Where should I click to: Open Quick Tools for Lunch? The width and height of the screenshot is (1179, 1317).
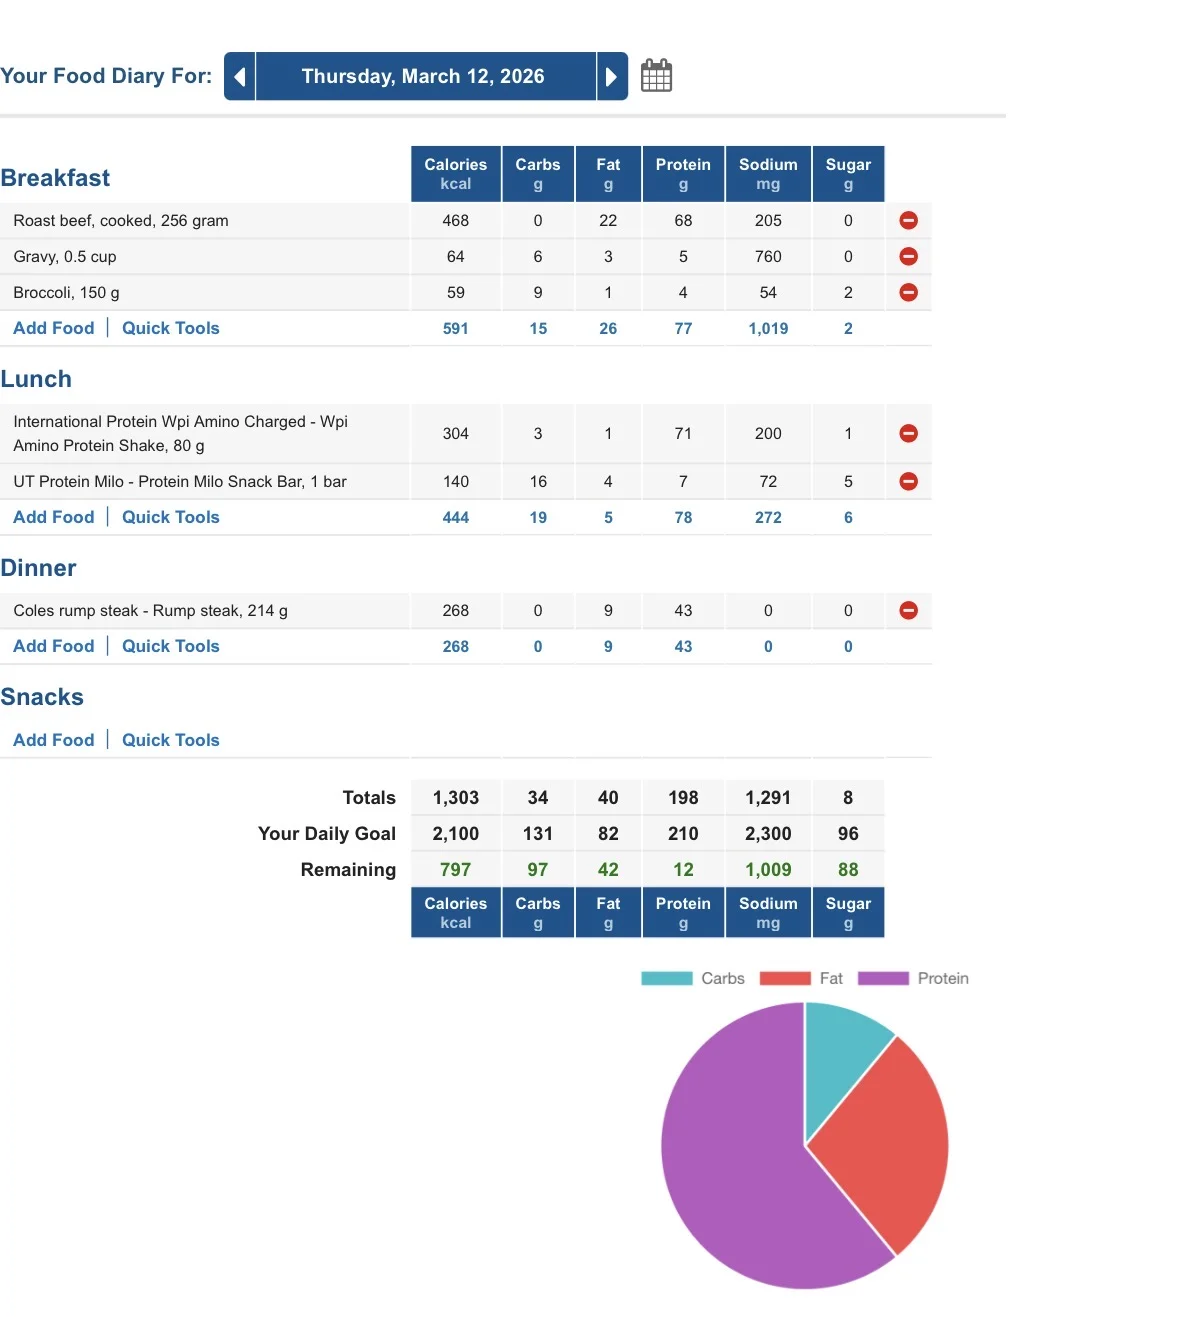tap(171, 517)
